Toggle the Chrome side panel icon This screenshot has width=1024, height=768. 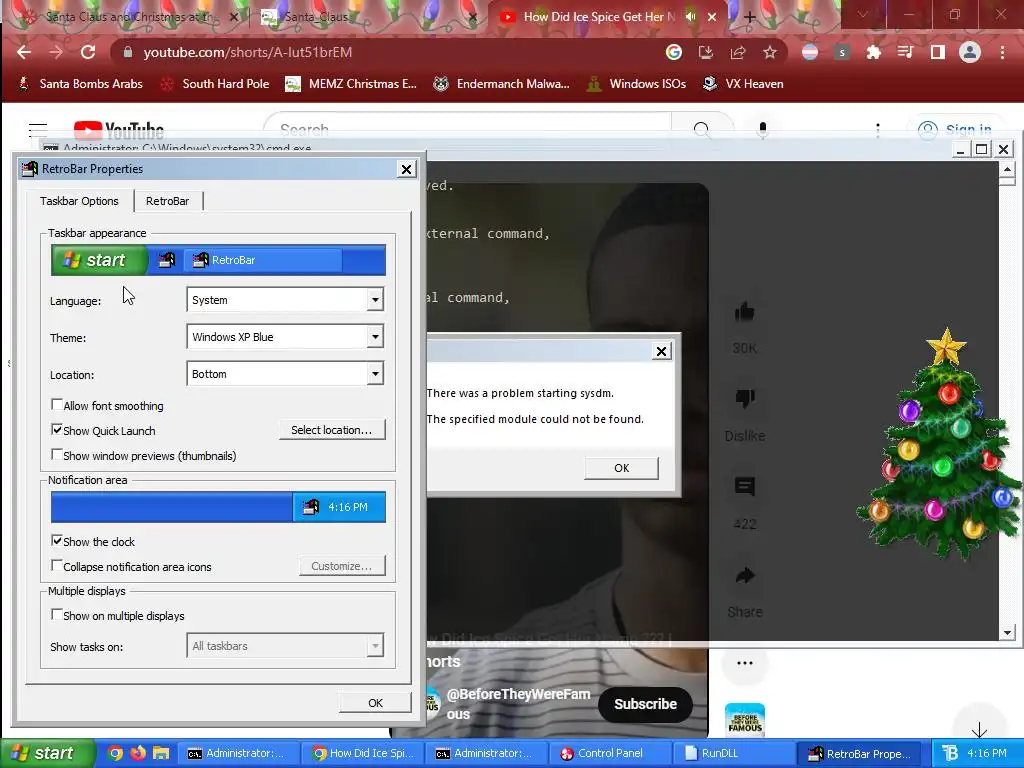pos(938,52)
